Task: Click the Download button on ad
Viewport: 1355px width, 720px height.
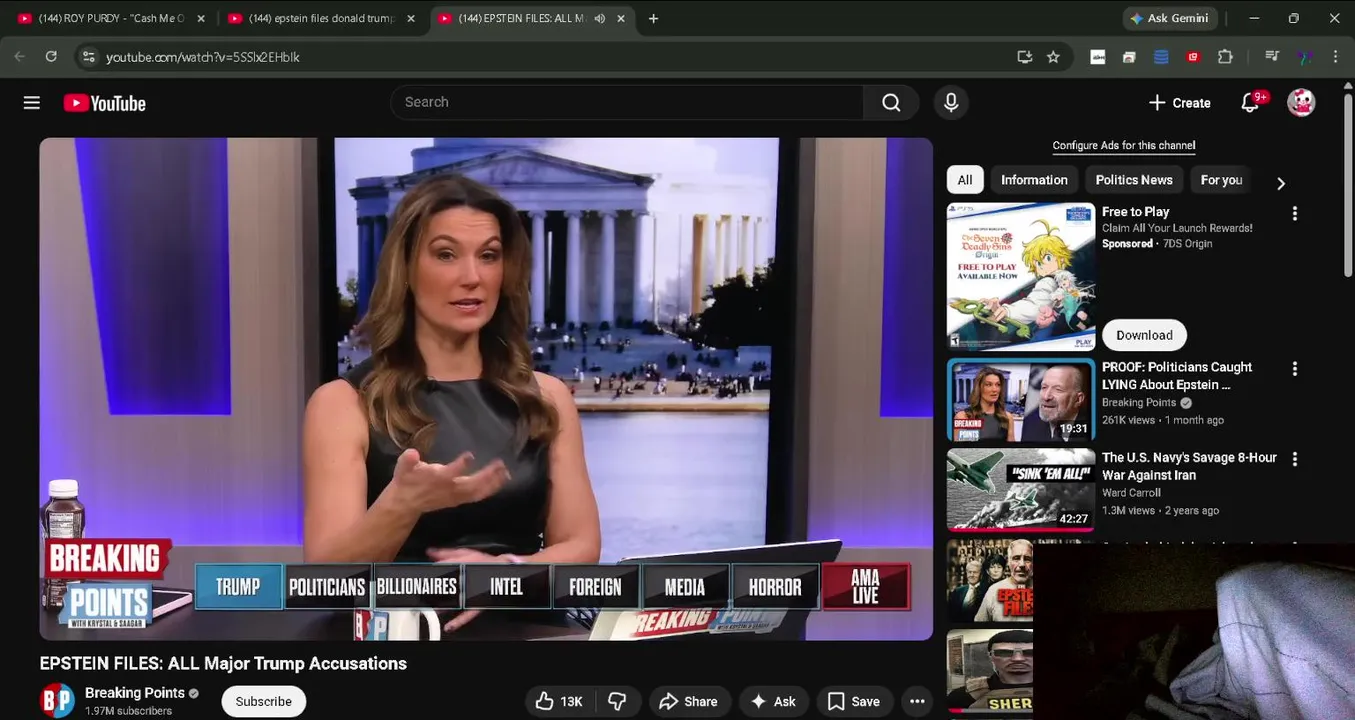Action: click(1144, 335)
